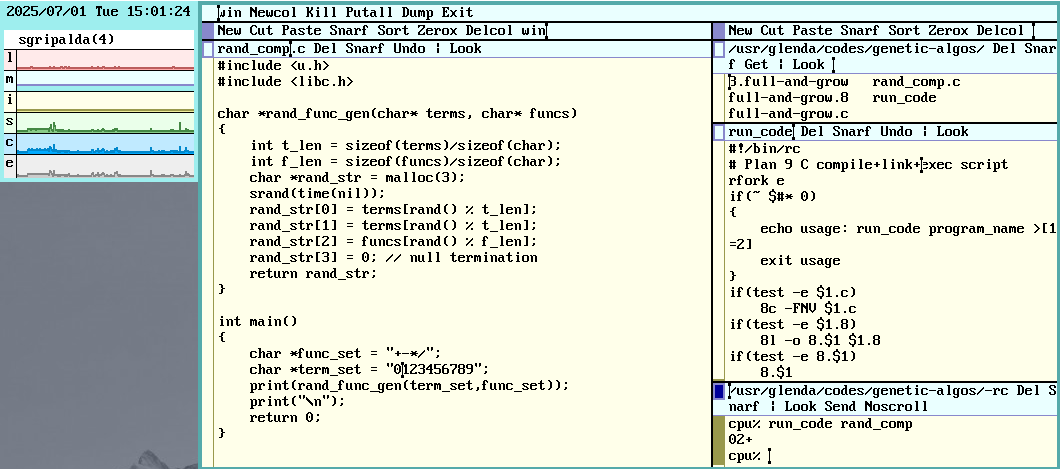Click 'char *func_set' declaration line
The image size is (1060, 469).
[345, 353]
